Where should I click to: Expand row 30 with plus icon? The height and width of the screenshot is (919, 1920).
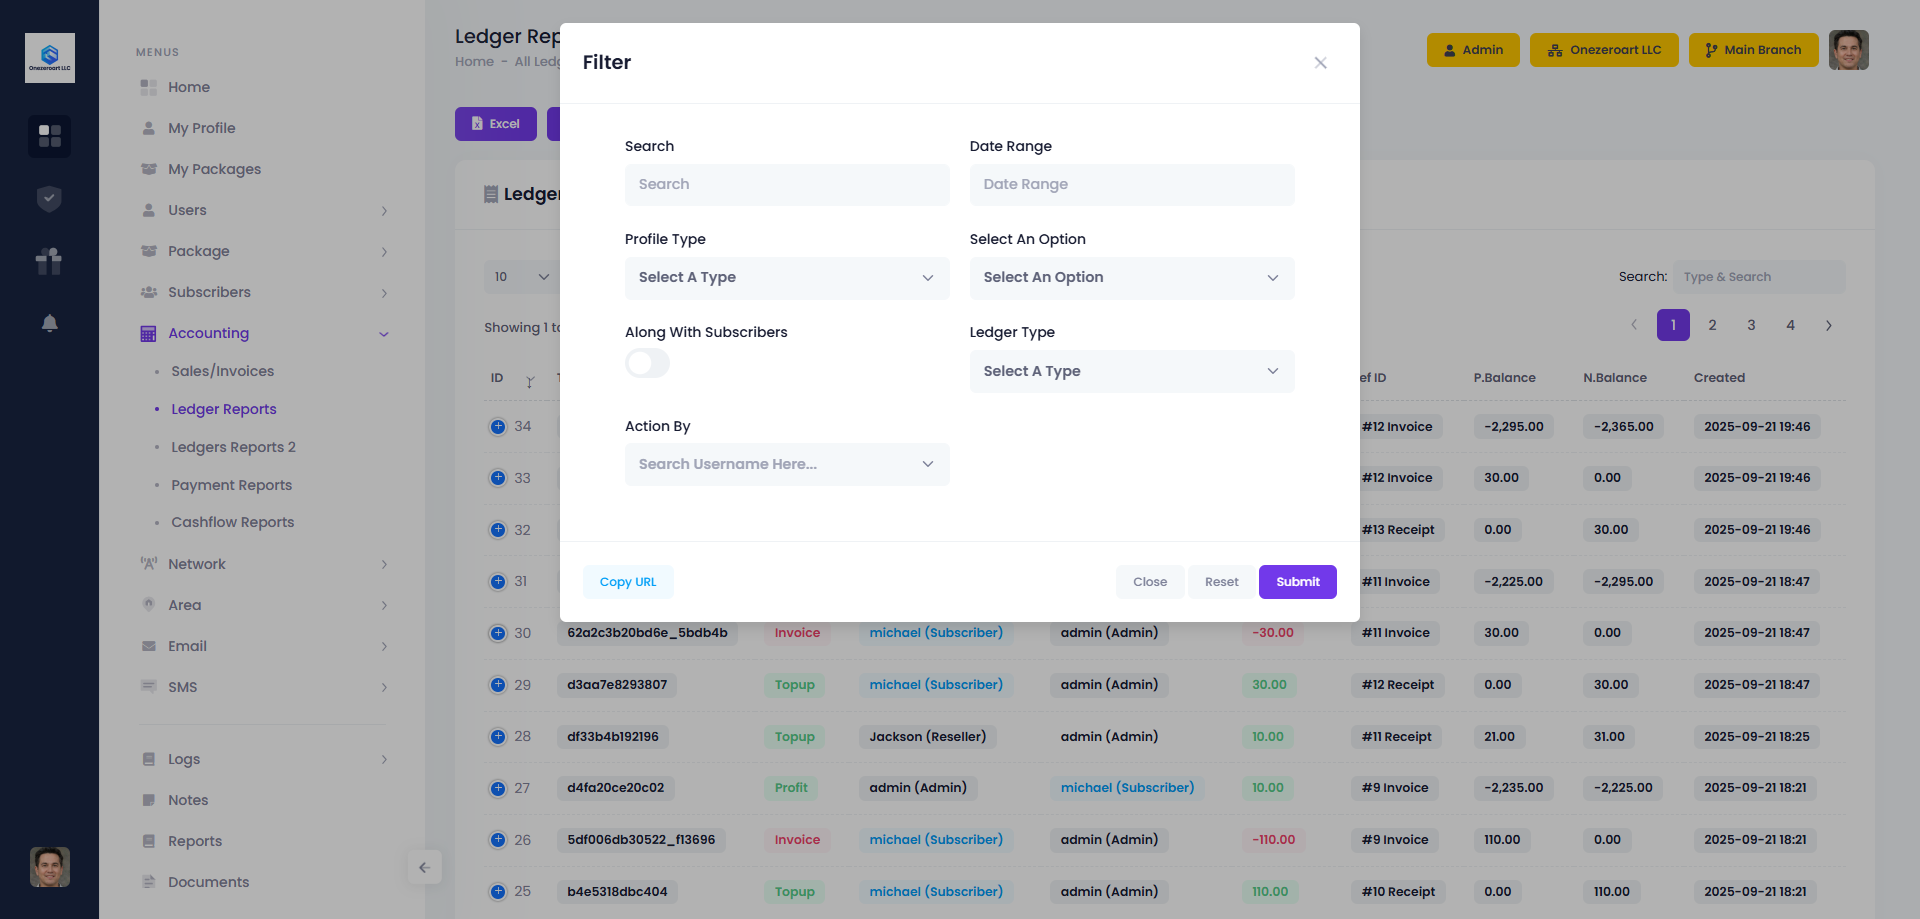point(498,633)
